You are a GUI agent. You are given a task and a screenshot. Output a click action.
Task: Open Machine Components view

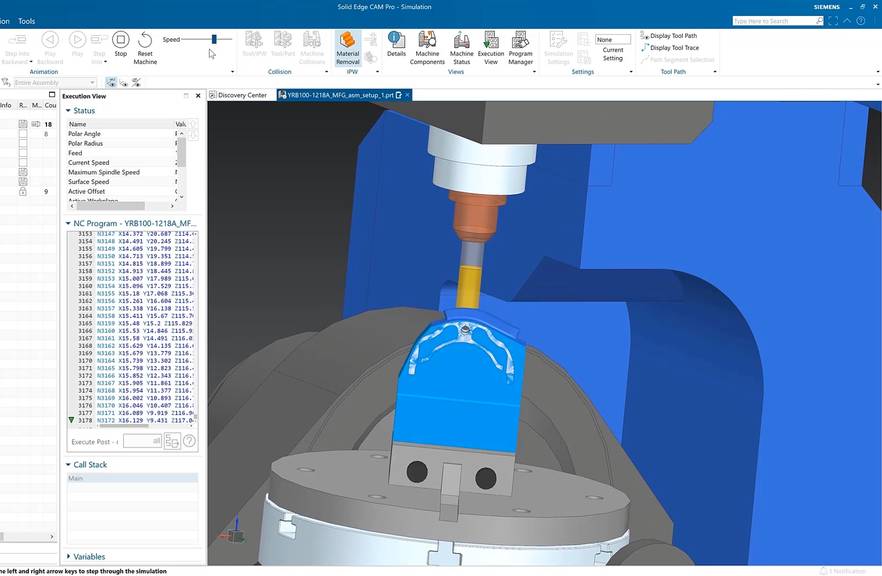tap(427, 44)
